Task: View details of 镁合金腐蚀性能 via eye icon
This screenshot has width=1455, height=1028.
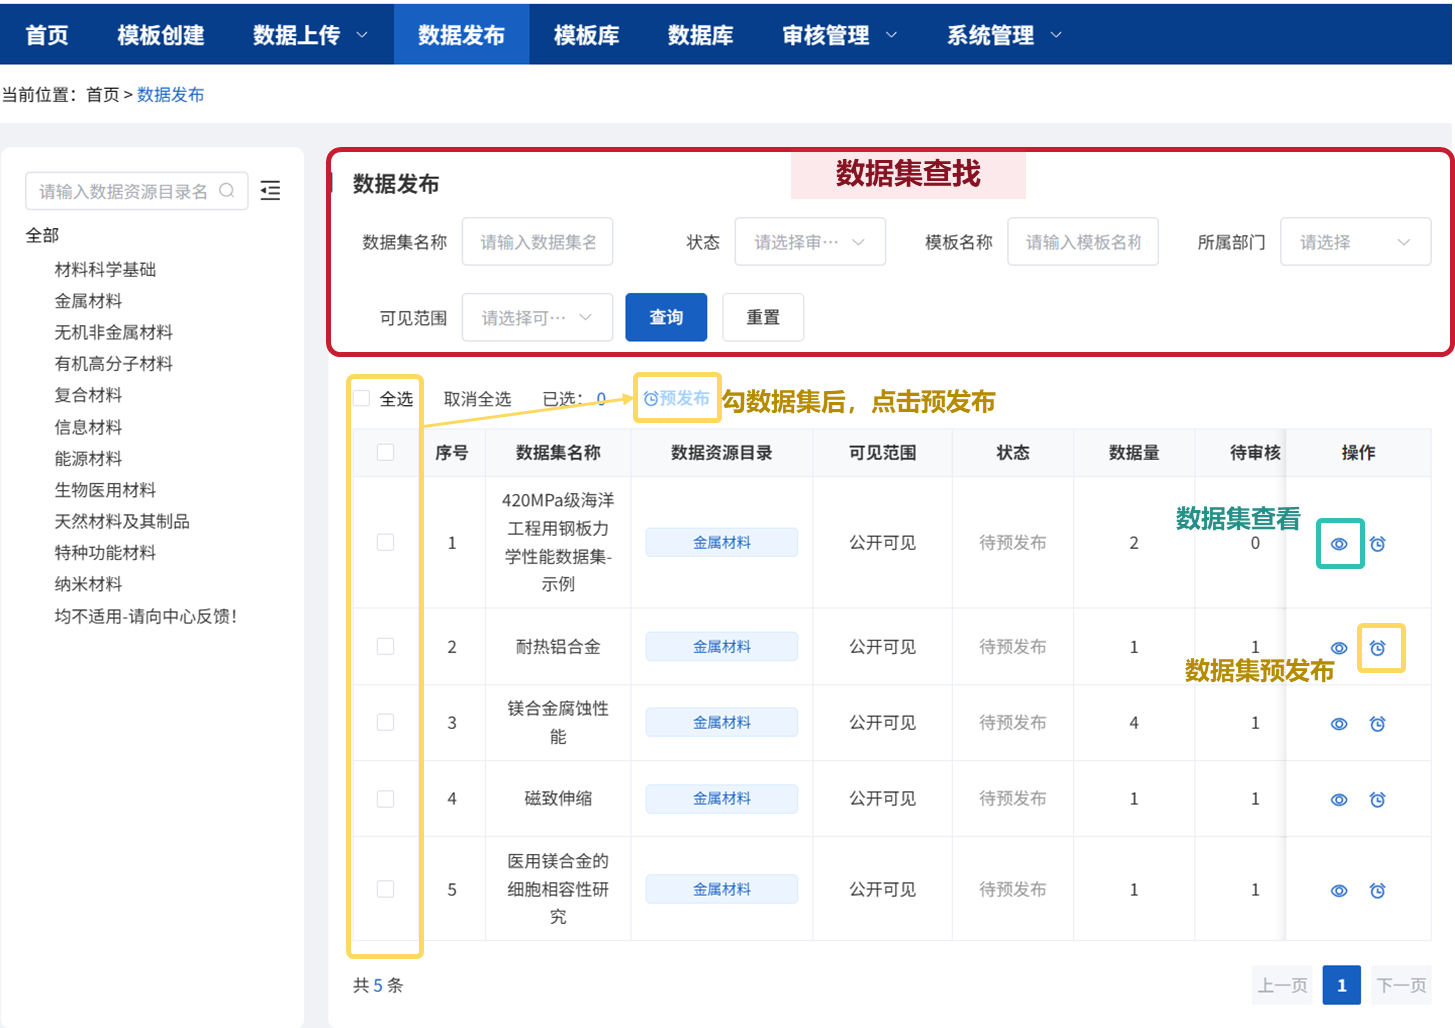Action: (x=1340, y=722)
